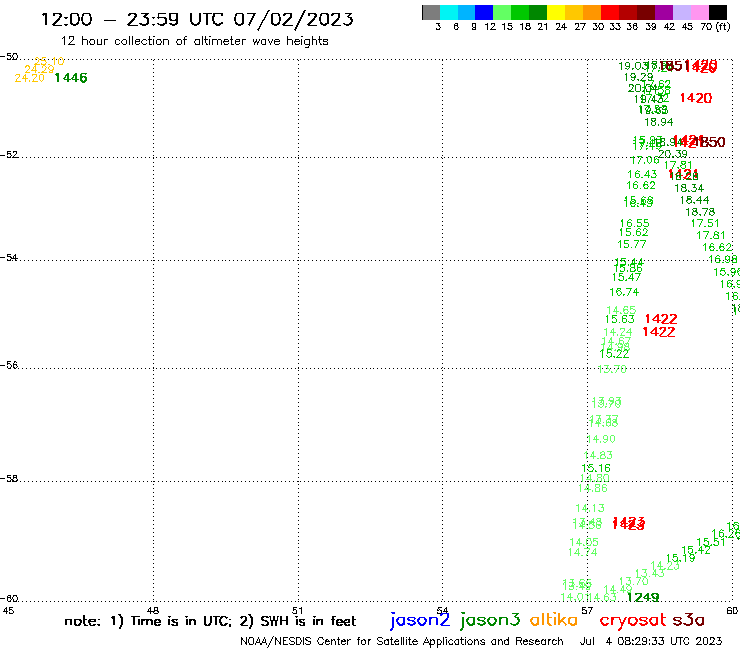
Task: Click the purple 42 ft legend swatch
Action: pyautogui.click(x=664, y=12)
